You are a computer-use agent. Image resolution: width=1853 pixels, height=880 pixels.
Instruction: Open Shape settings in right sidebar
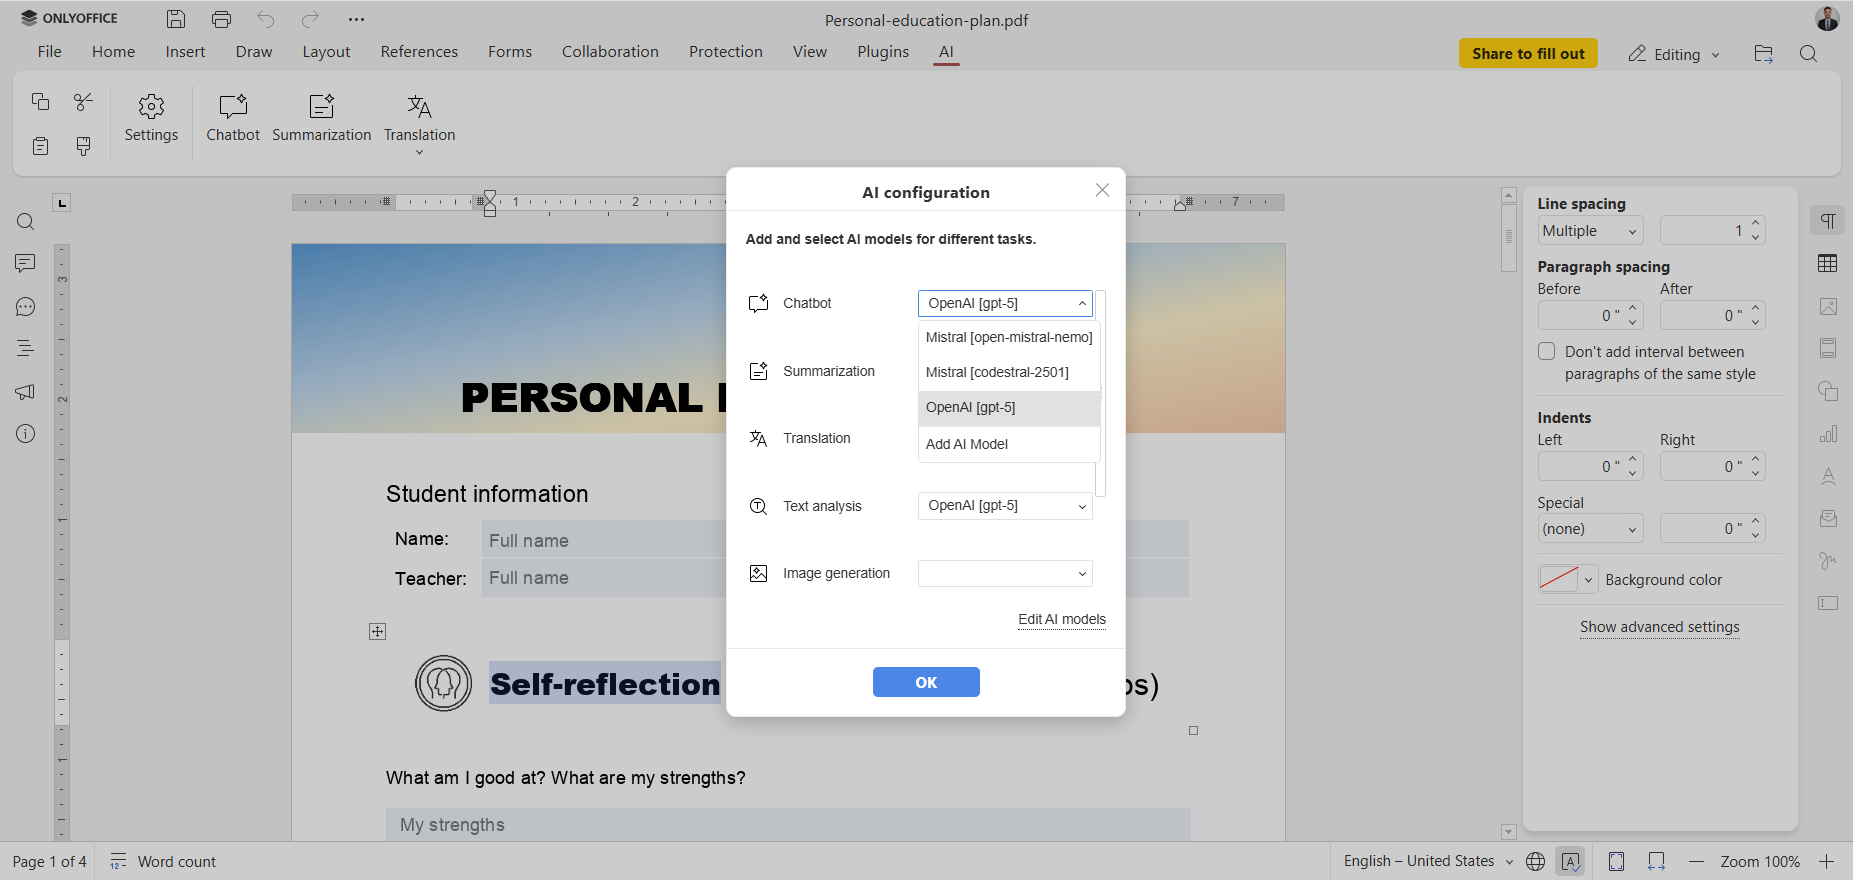(x=1828, y=391)
